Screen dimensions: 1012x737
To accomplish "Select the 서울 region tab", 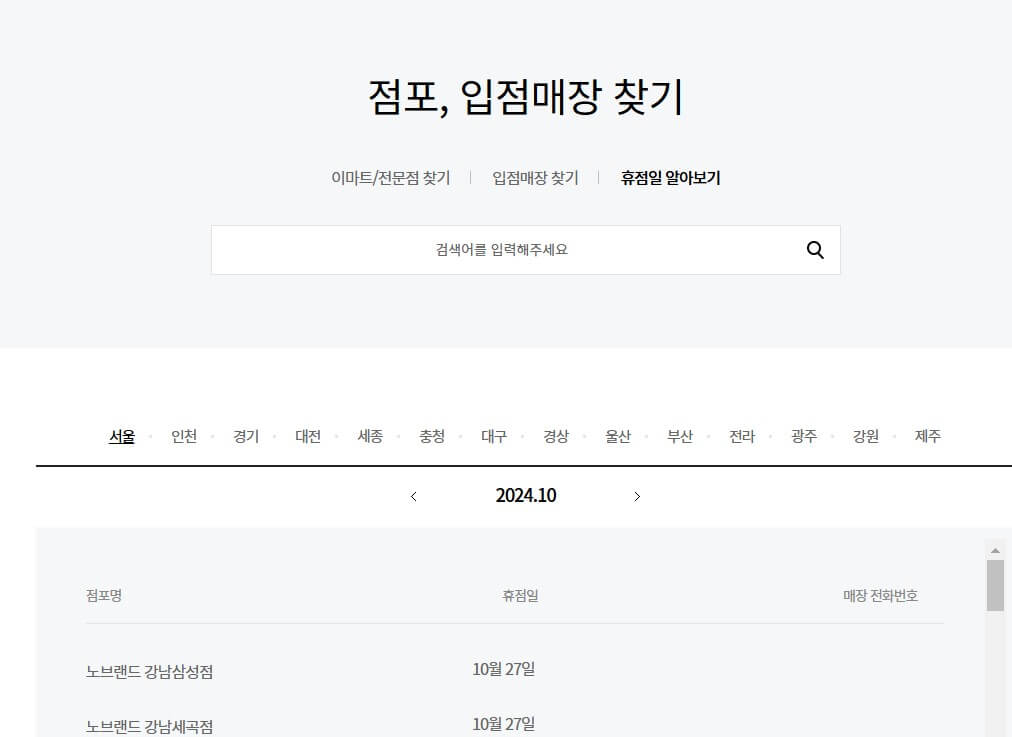I will pyautogui.click(x=122, y=435).
